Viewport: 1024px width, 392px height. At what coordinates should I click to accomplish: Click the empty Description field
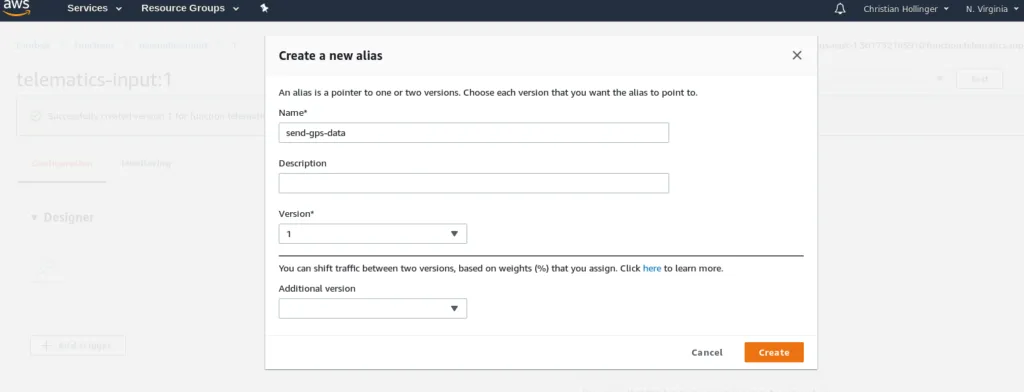(473, 183)
